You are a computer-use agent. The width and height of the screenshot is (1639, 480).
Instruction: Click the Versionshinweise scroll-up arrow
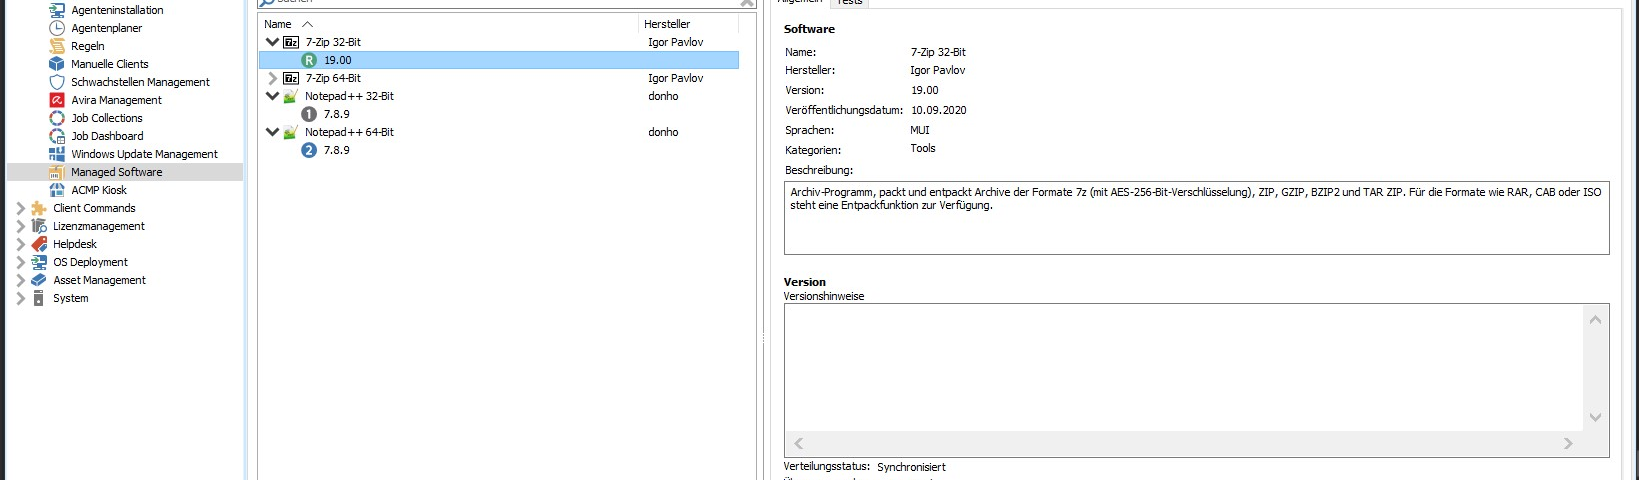pyautogui.click(x=1595, y=320)
